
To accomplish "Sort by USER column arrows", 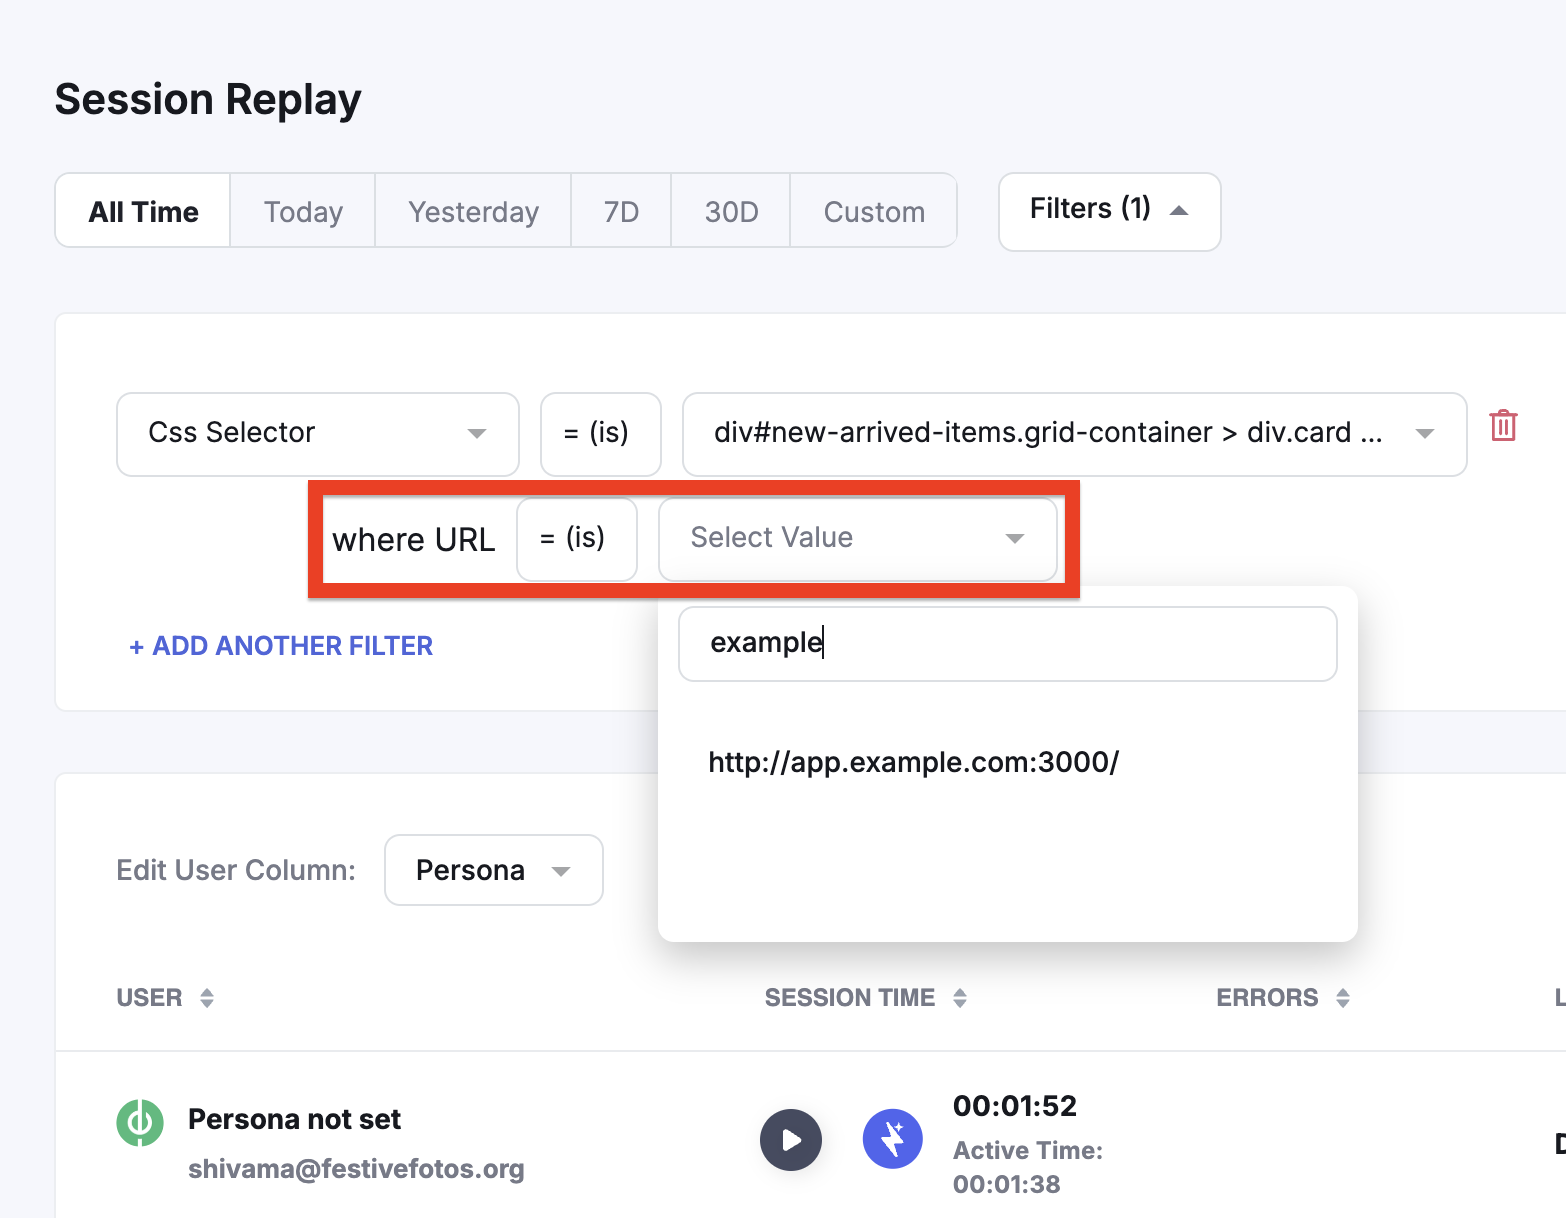I will (207, 998).
